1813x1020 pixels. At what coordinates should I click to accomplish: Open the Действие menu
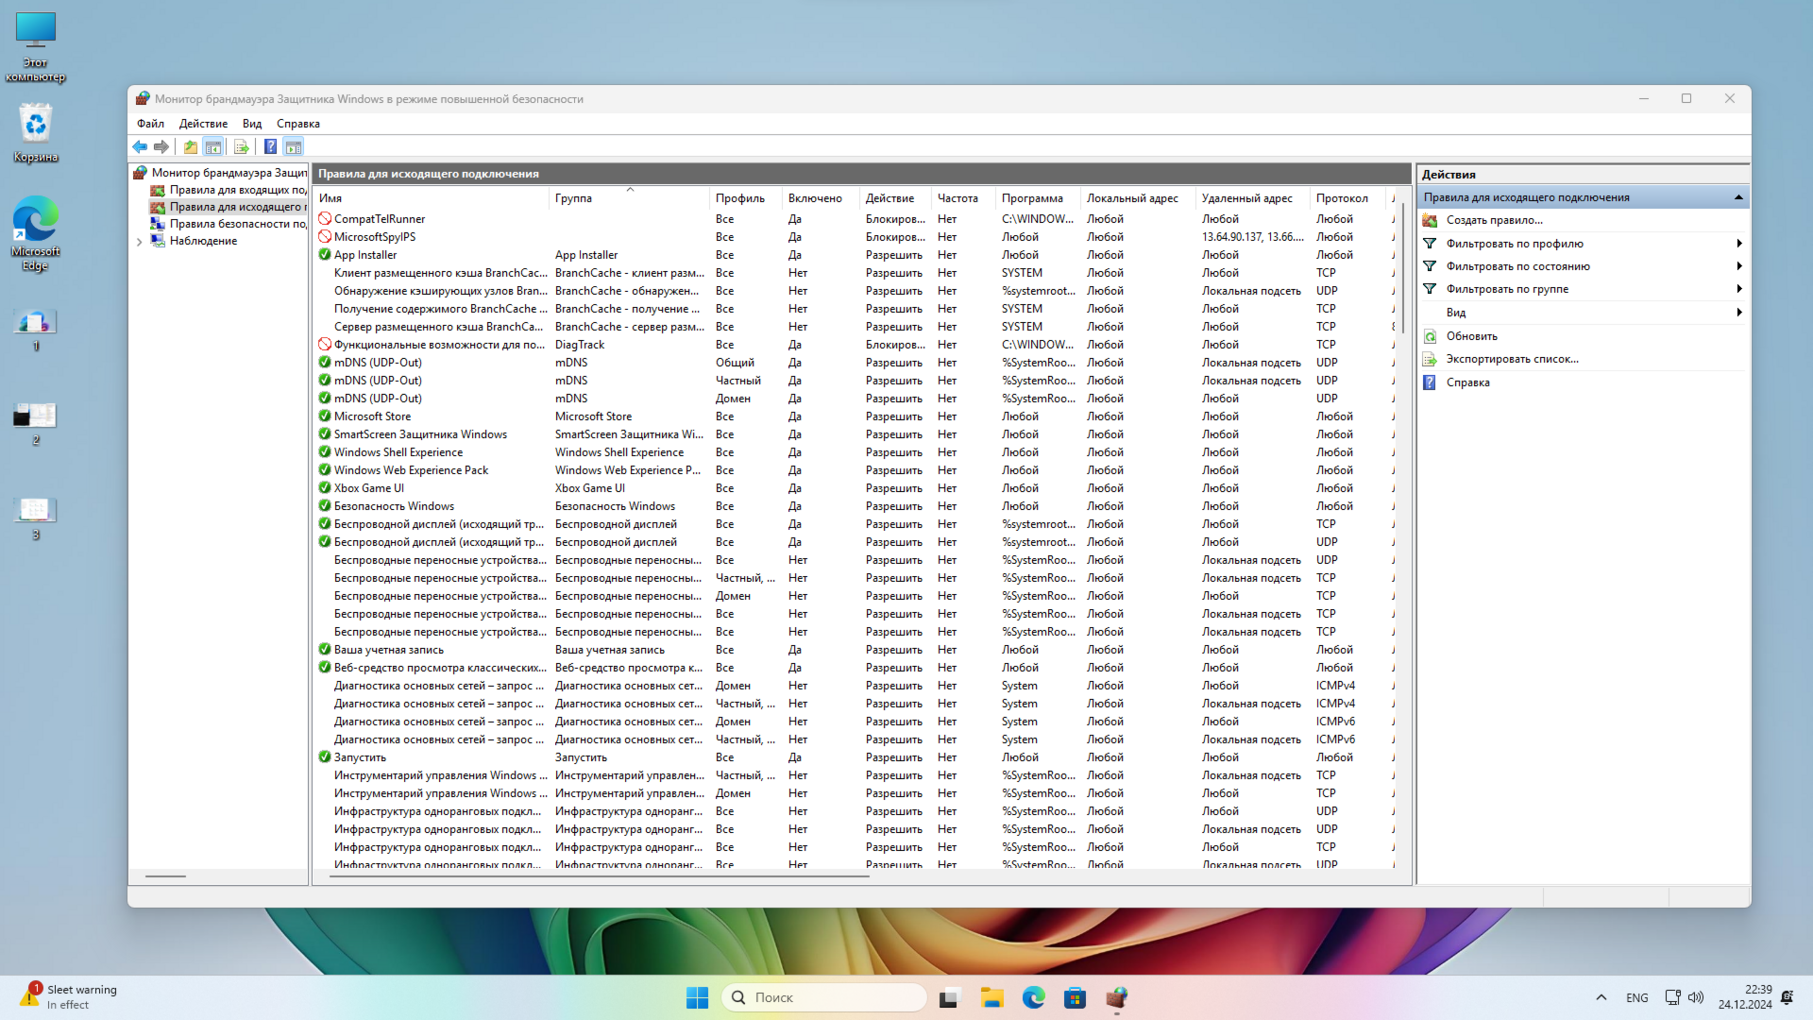tap(203, 124)
